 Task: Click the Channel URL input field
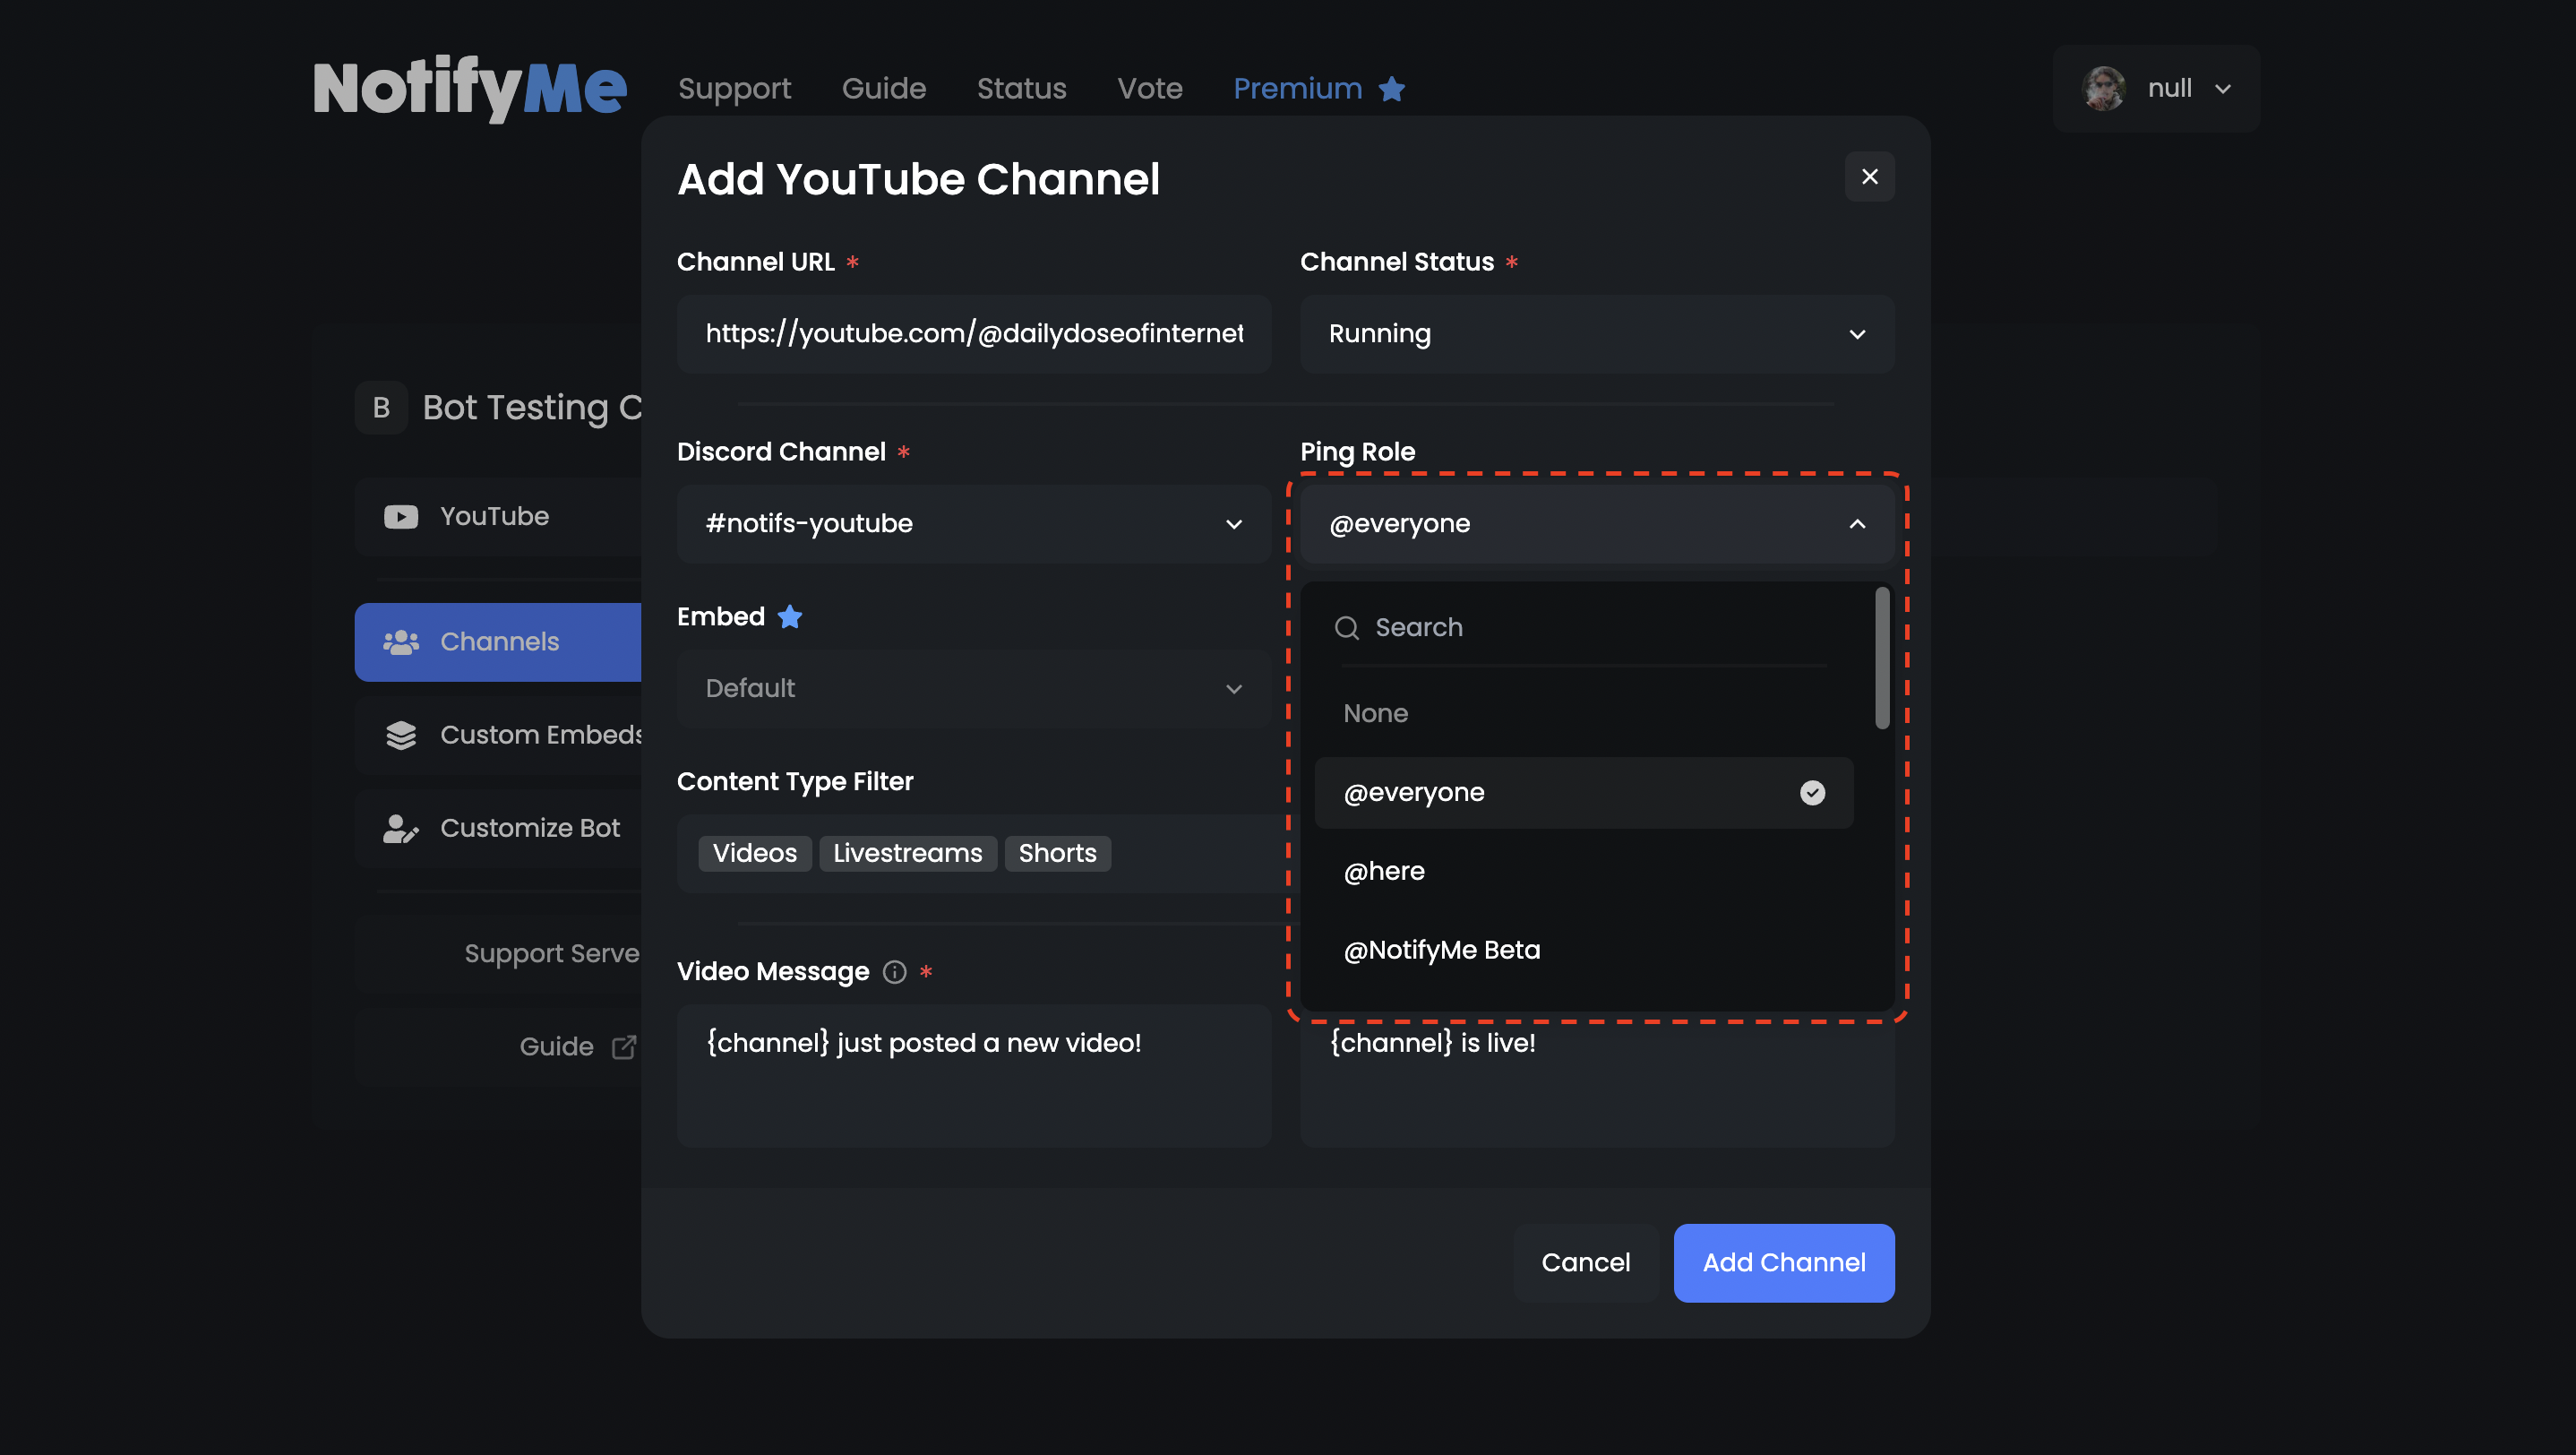coord(973,334)
